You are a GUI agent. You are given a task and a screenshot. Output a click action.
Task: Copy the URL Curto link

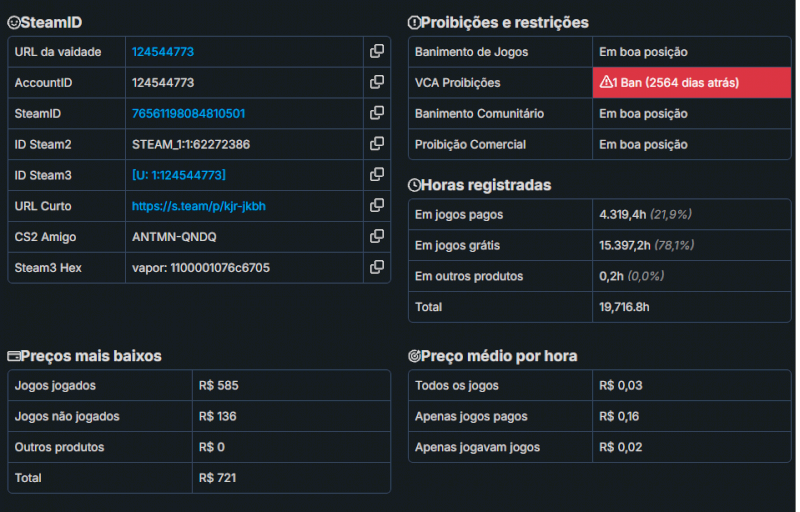[377, 206]
